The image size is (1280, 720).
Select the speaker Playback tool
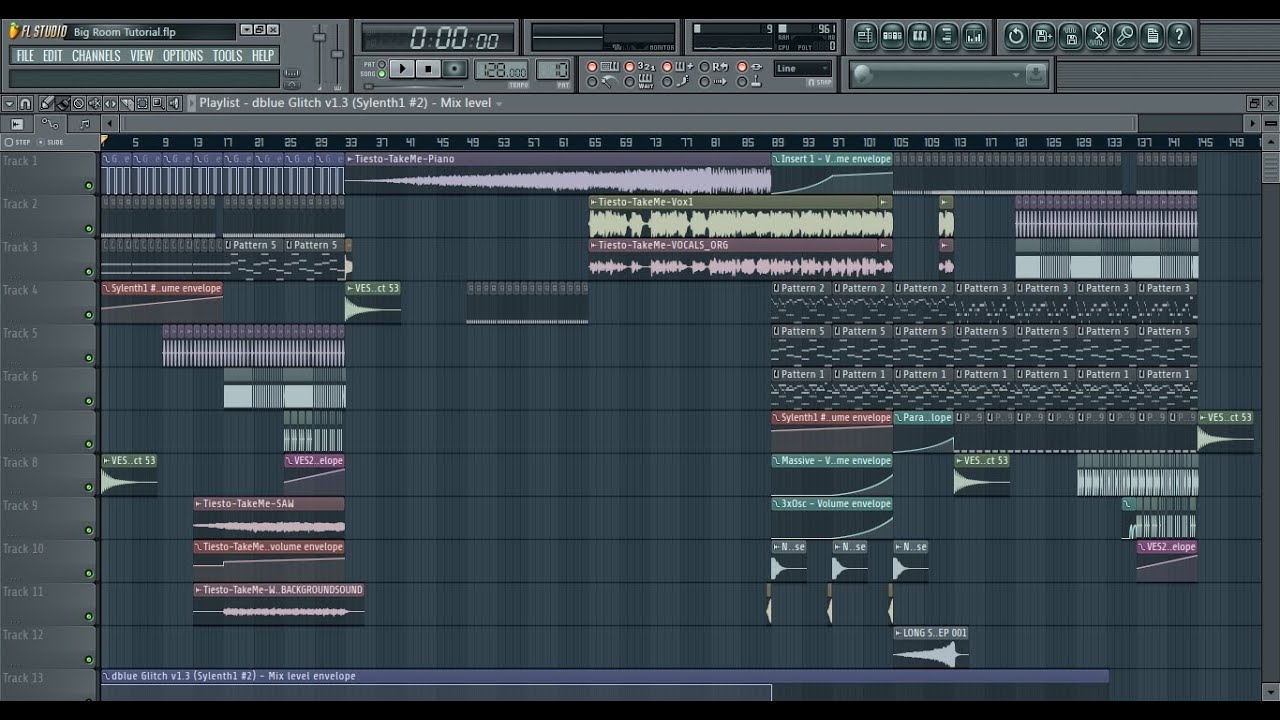(174, 103)
